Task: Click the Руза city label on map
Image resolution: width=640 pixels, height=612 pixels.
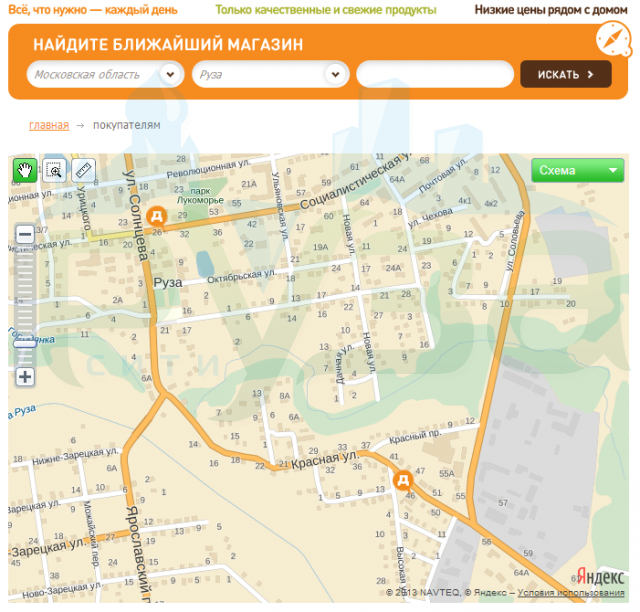Action: (x=168, y=283)
